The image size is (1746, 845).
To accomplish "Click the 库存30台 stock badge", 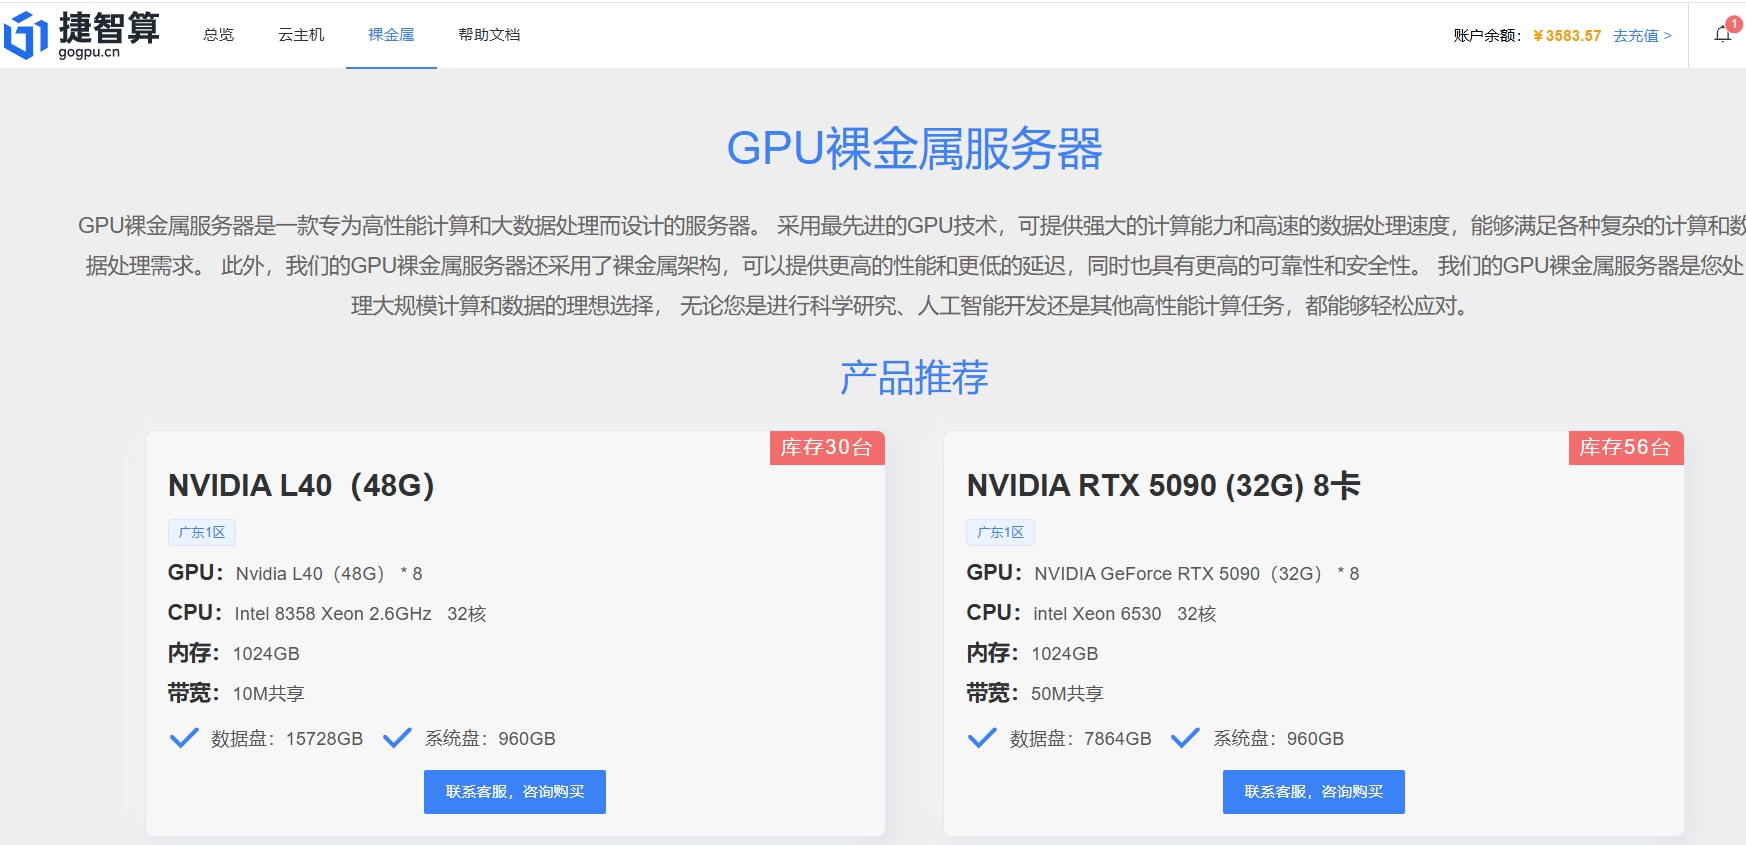I will tap(826, 448).
